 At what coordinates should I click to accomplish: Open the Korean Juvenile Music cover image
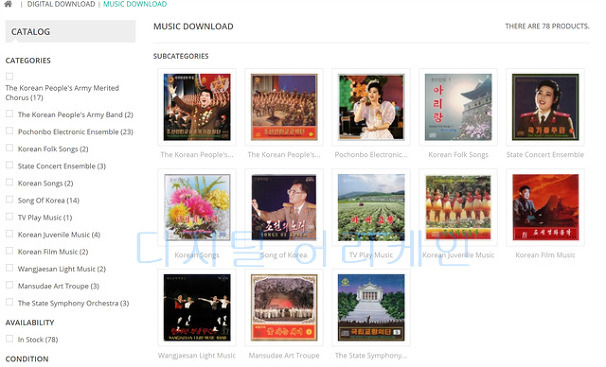(458, 207)
